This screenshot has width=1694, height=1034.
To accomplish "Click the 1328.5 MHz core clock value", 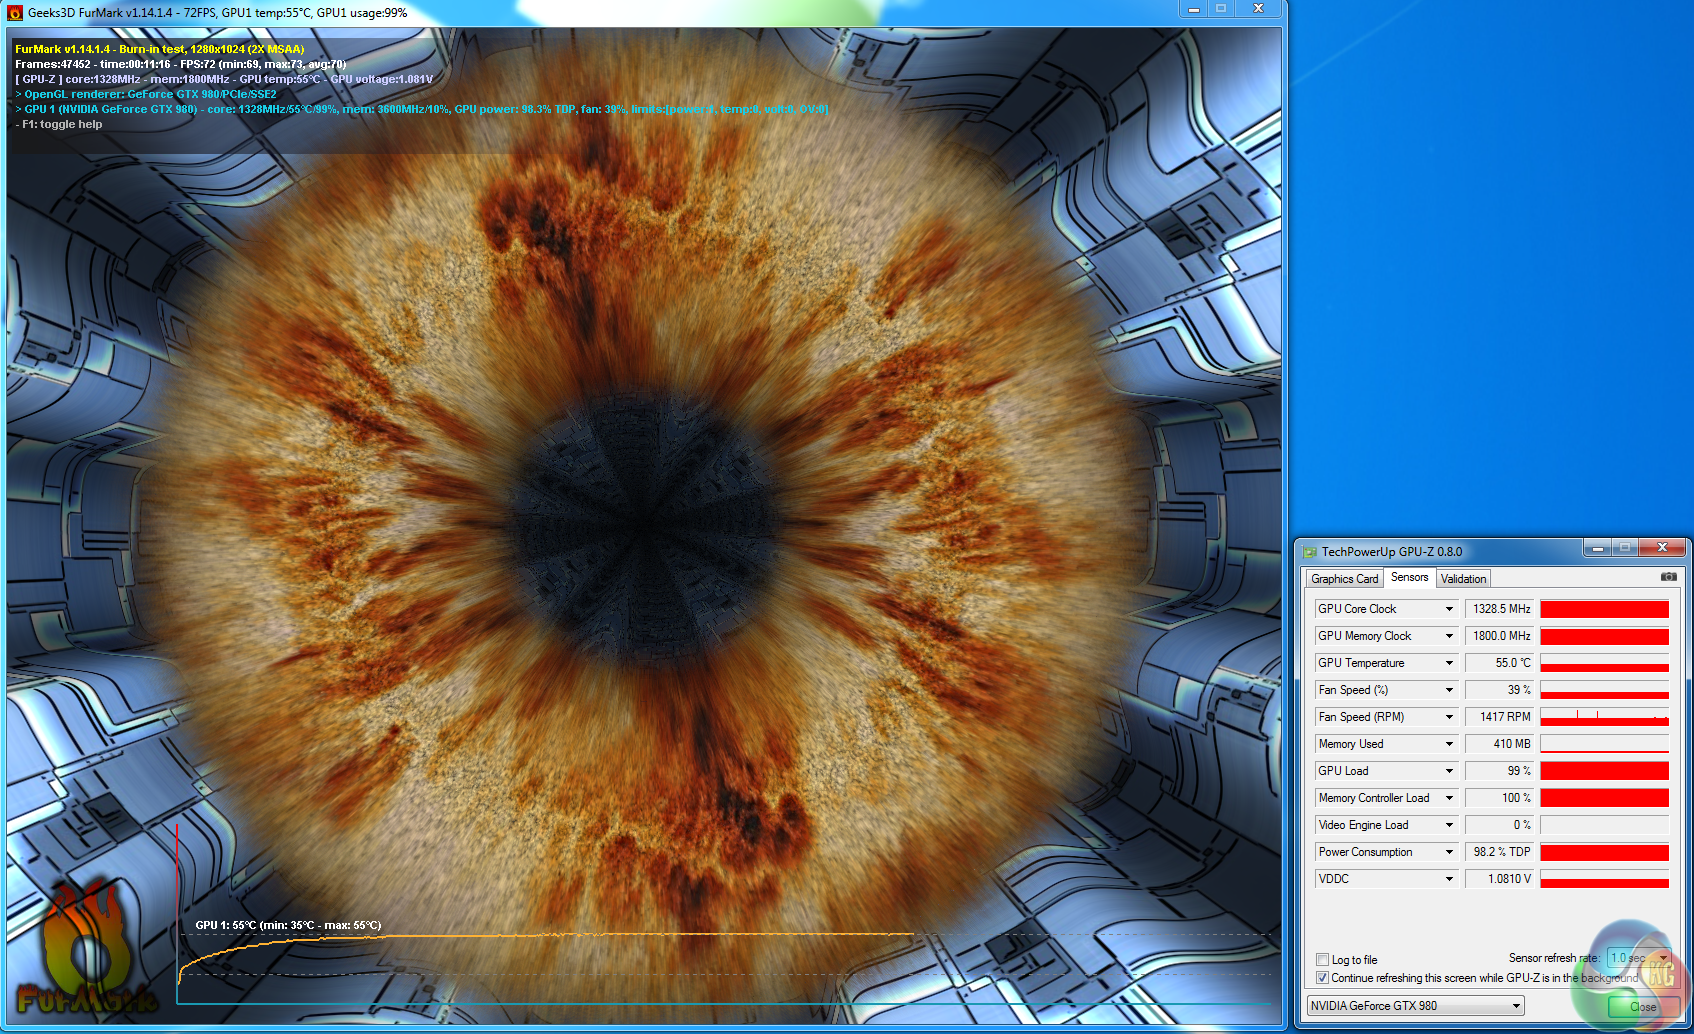I will (x=1499, y=609).
